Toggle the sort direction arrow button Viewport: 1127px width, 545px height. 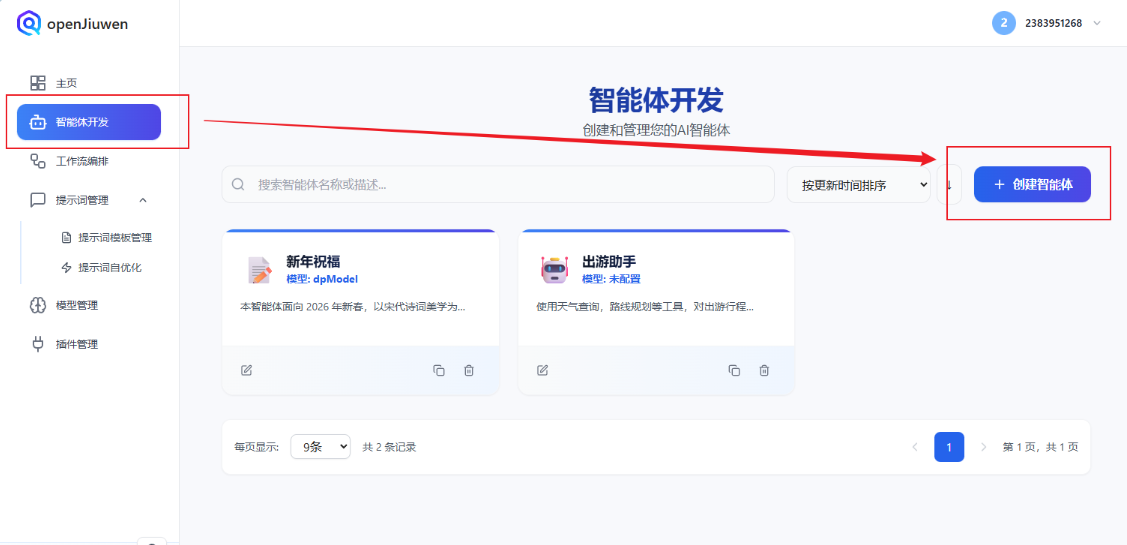(x=949, y=185)
